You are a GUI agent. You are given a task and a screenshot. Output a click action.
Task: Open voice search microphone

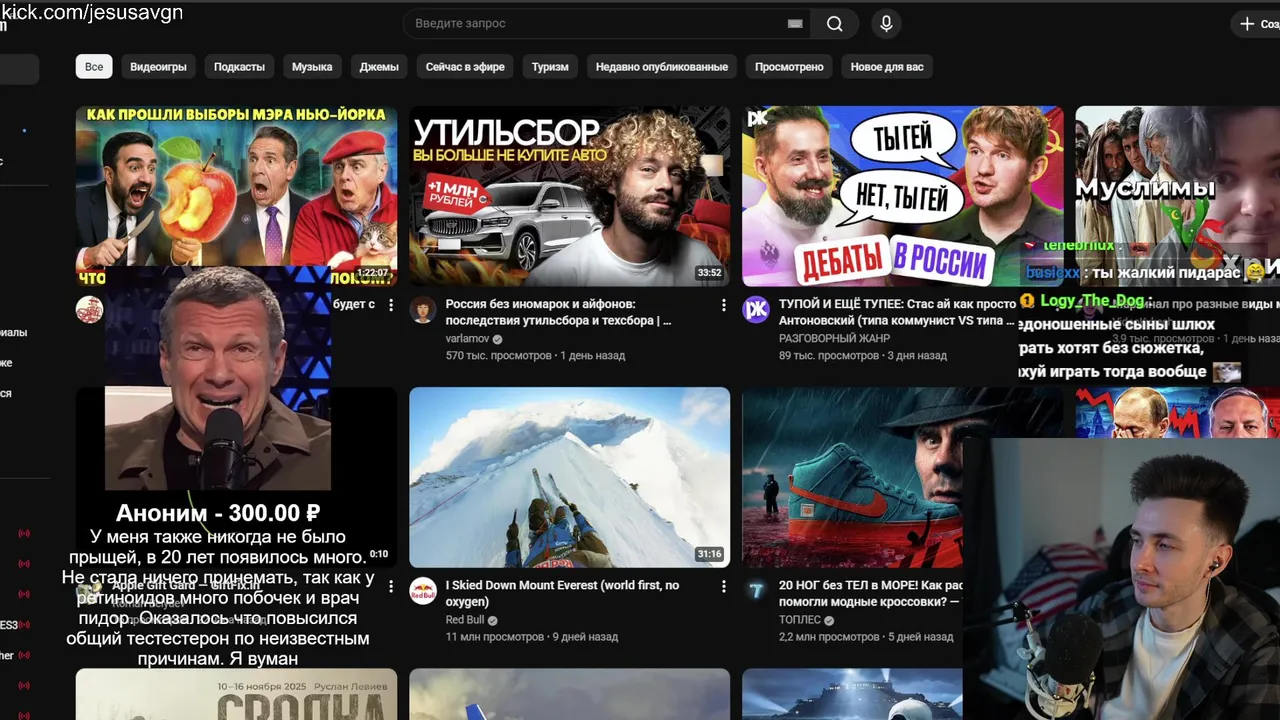tap(886, 24)
